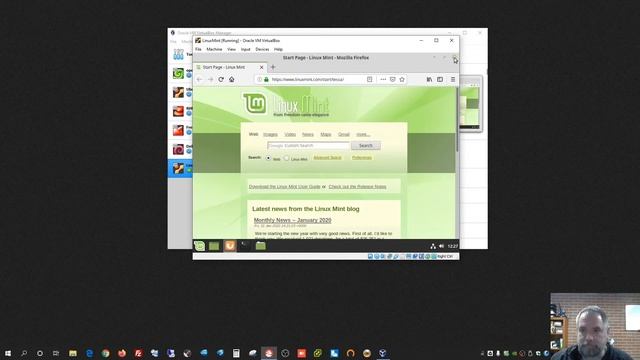The height and width of the screenshot is (360, 640).
Task: Select the Start Page Linux Mint tab
Action: (230, 67)
